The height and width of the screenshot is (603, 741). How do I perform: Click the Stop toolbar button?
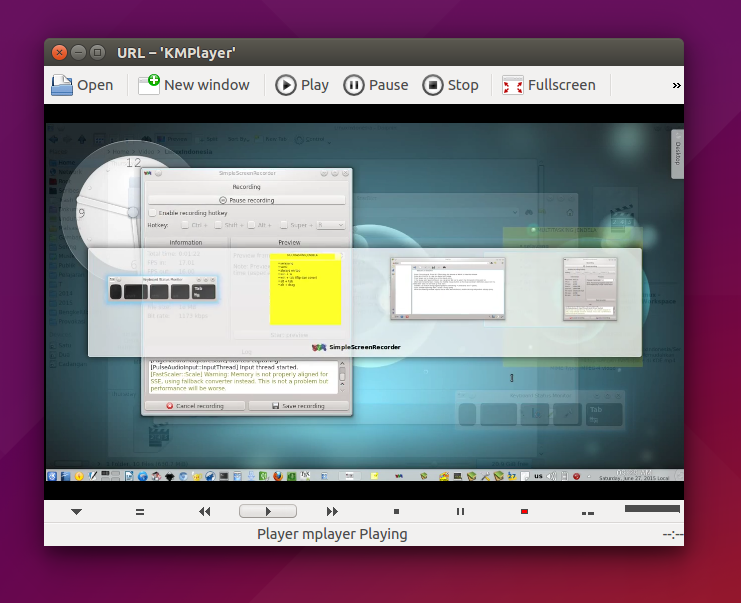coord(450,85)
